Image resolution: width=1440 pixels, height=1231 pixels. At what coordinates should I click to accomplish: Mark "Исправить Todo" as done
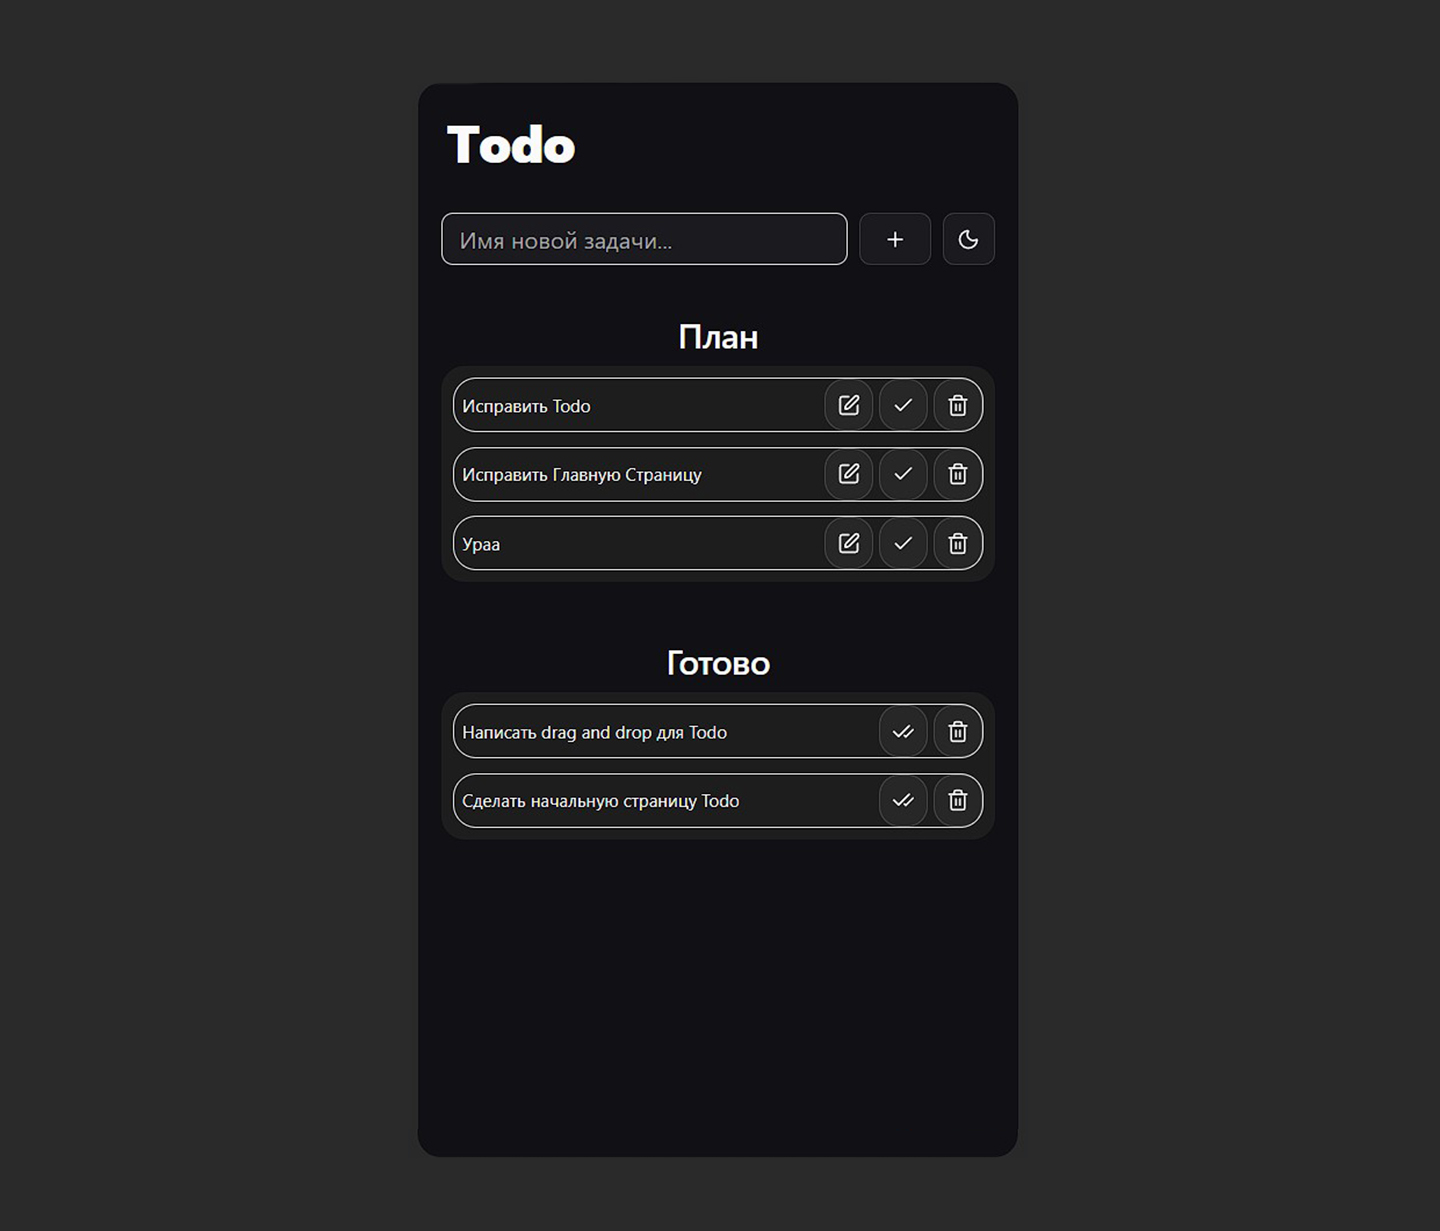pos(903,405)
